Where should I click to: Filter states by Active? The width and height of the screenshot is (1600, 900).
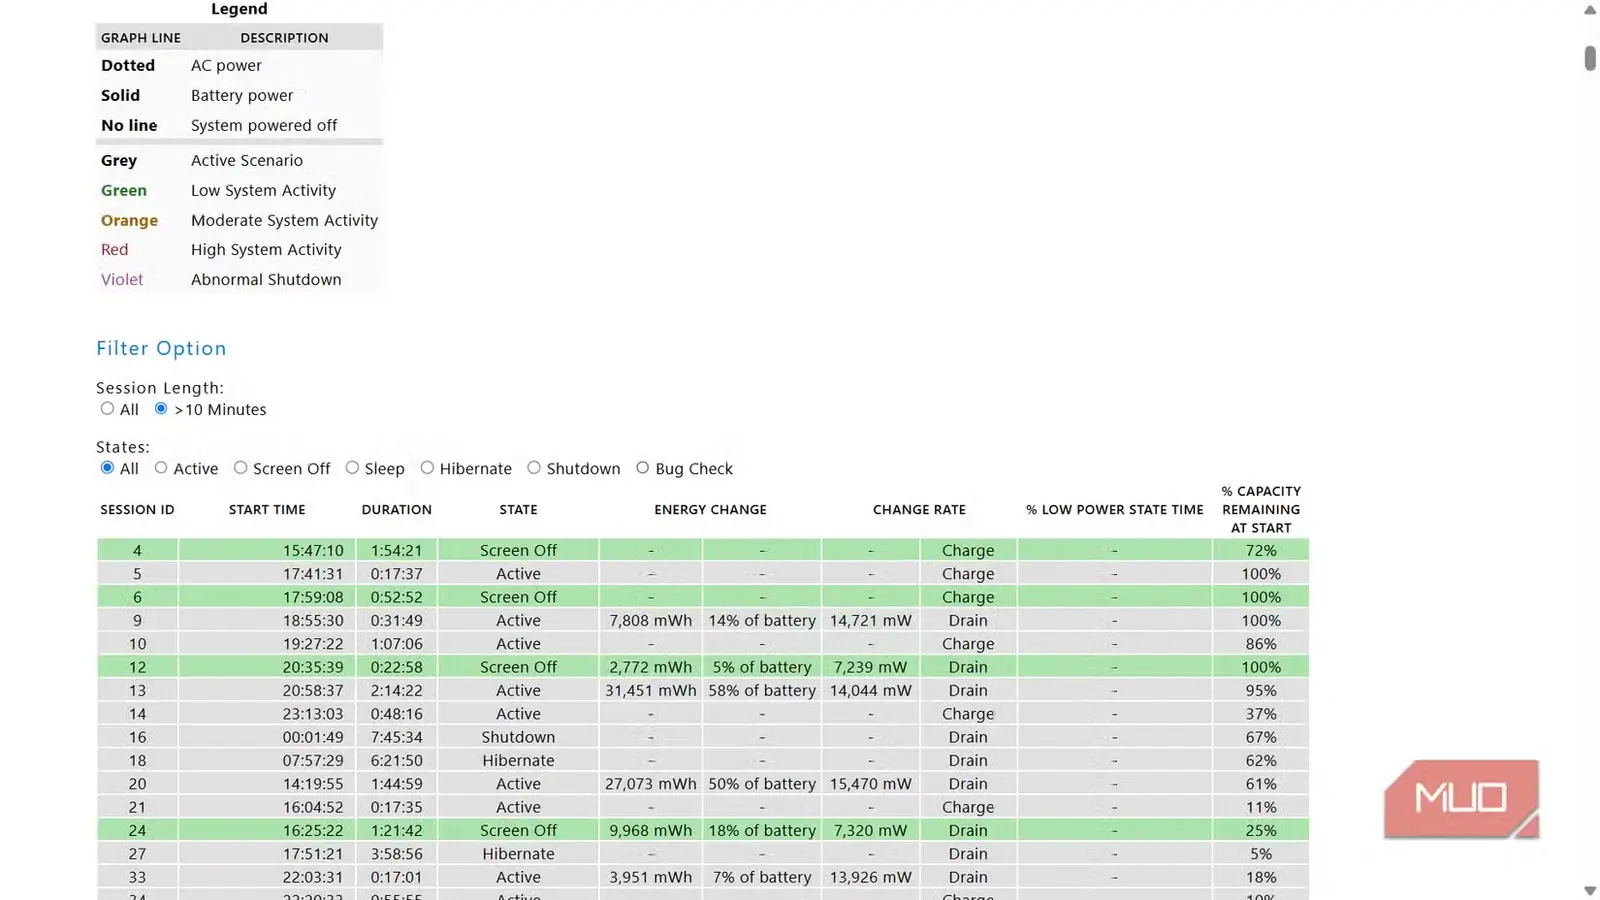(x=161, y=468)
